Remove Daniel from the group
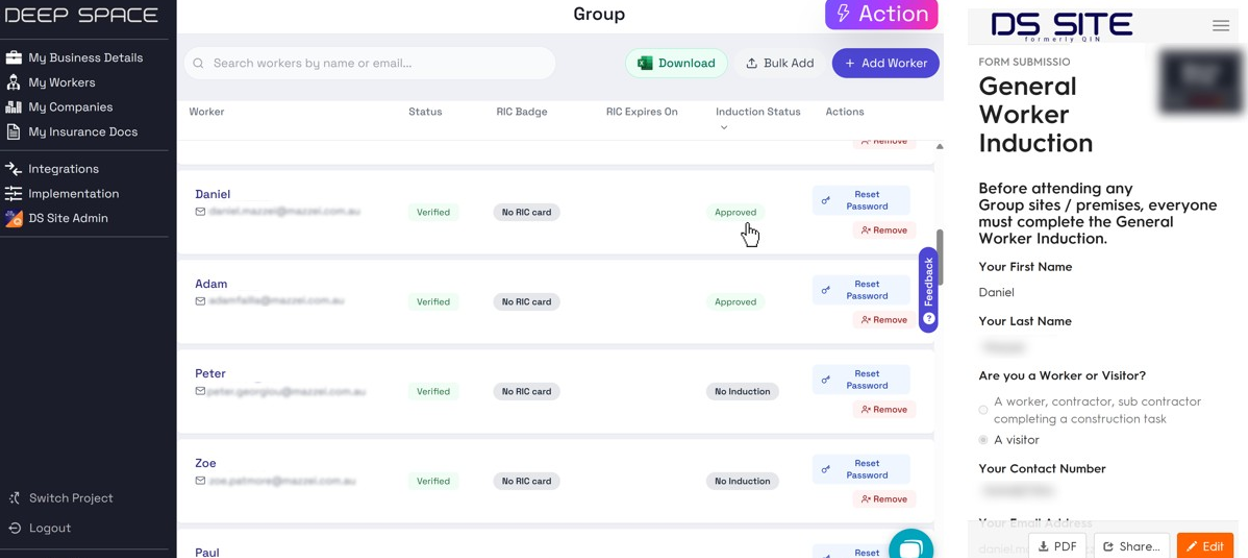 [884, 230]
